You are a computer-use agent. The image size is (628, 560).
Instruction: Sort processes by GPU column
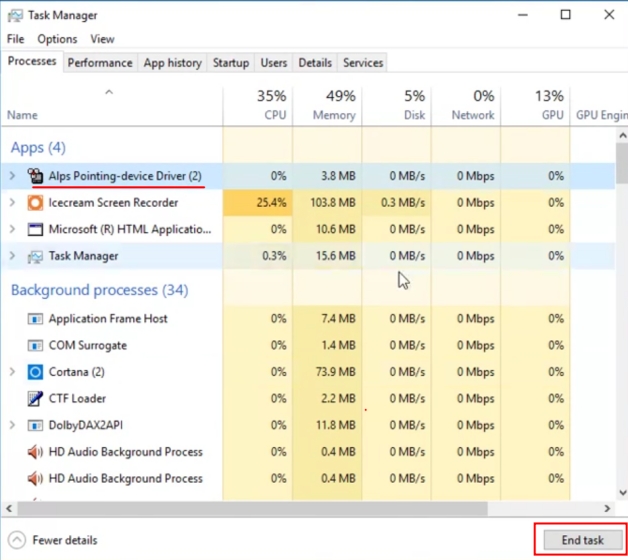pos(535,106)
